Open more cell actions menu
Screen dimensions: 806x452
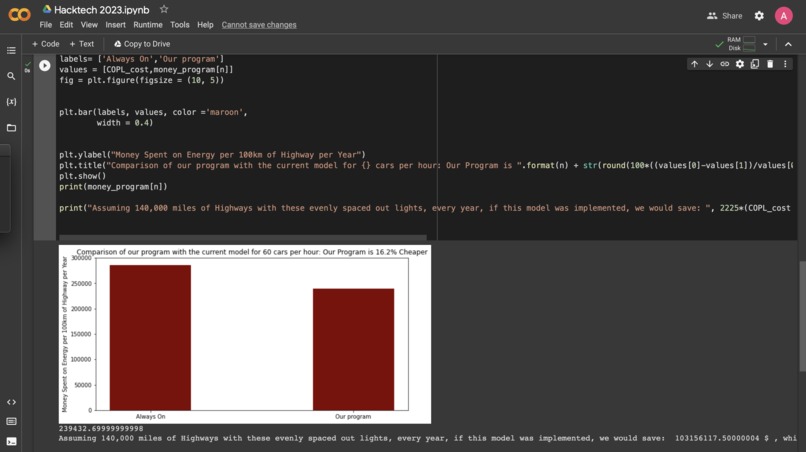click(x=785, y=64)
